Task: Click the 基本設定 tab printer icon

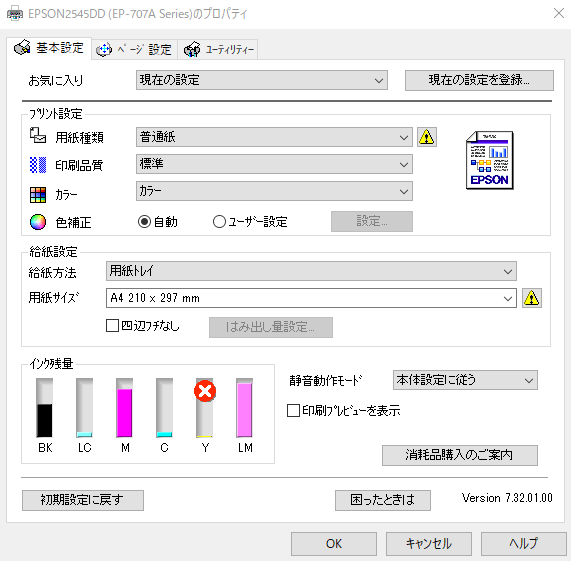Action: (x=22, y=48)
